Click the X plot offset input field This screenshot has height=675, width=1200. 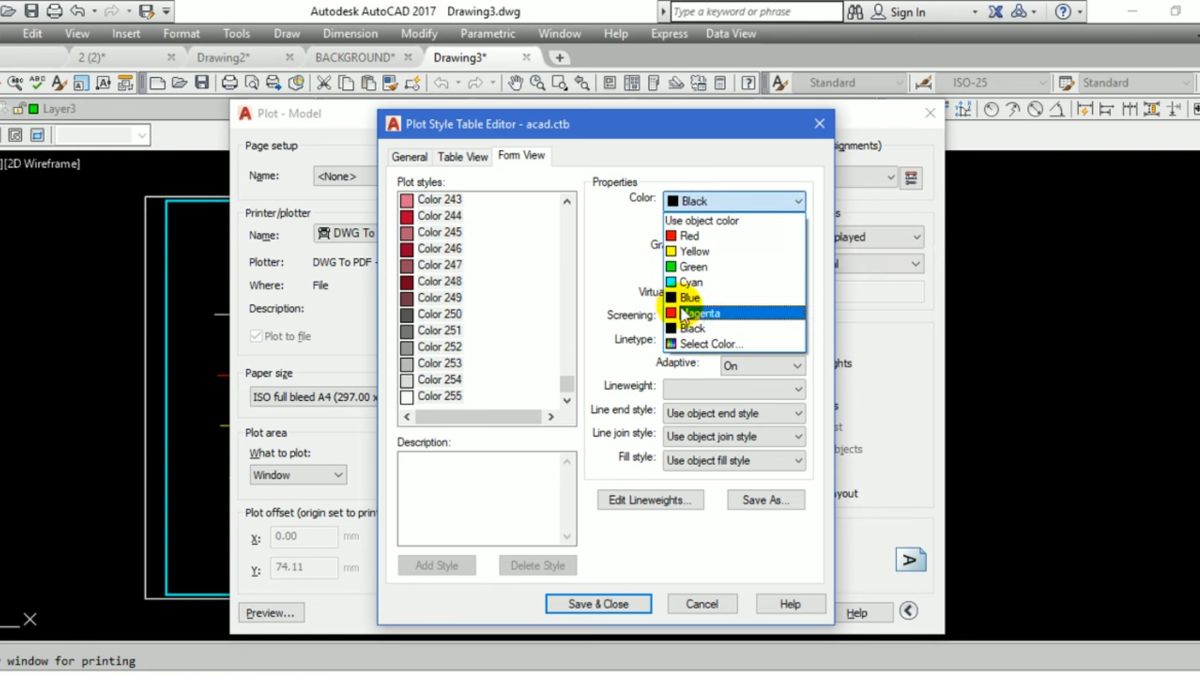point(304,537)
